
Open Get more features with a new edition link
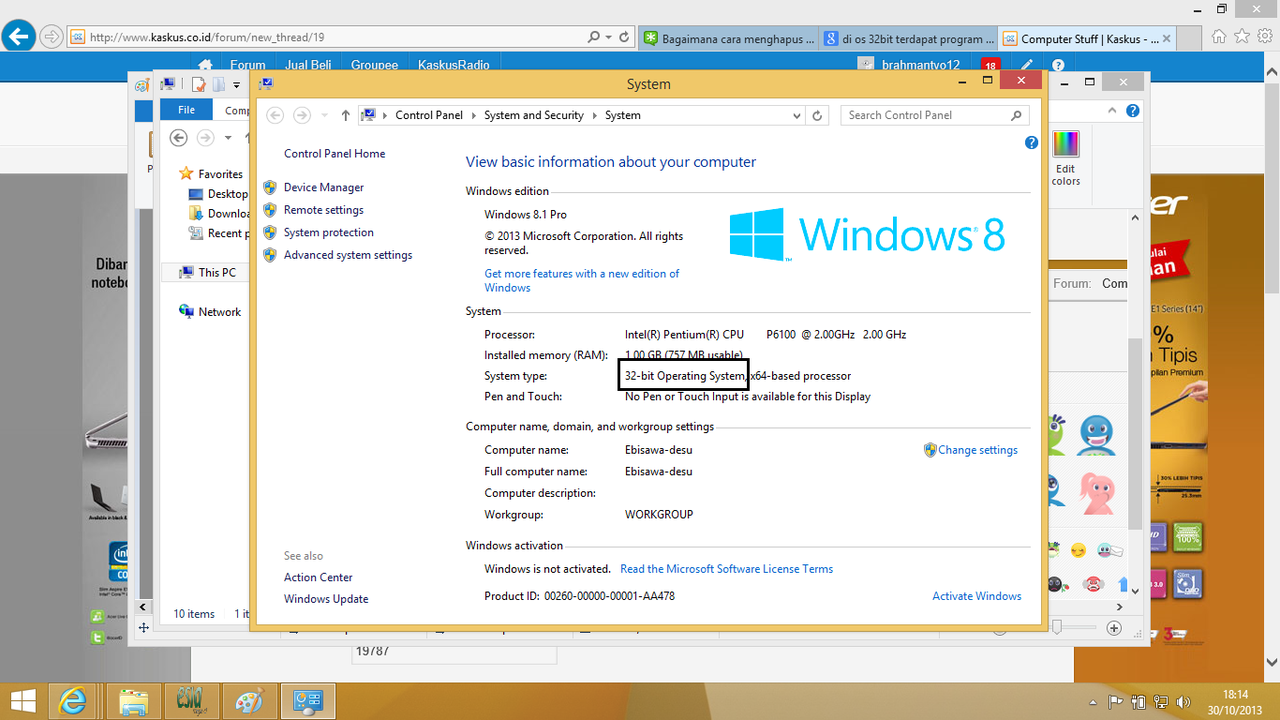point(581,280)
